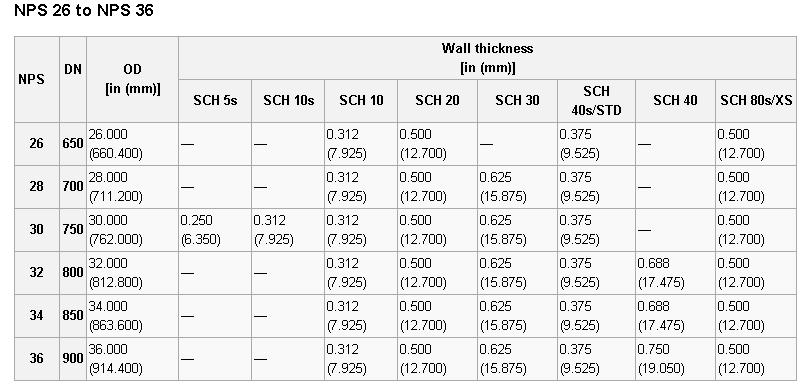Viewport: 807px width, 390px height.
Task: Select the NPS 26 row label
Action: (37, 144)
